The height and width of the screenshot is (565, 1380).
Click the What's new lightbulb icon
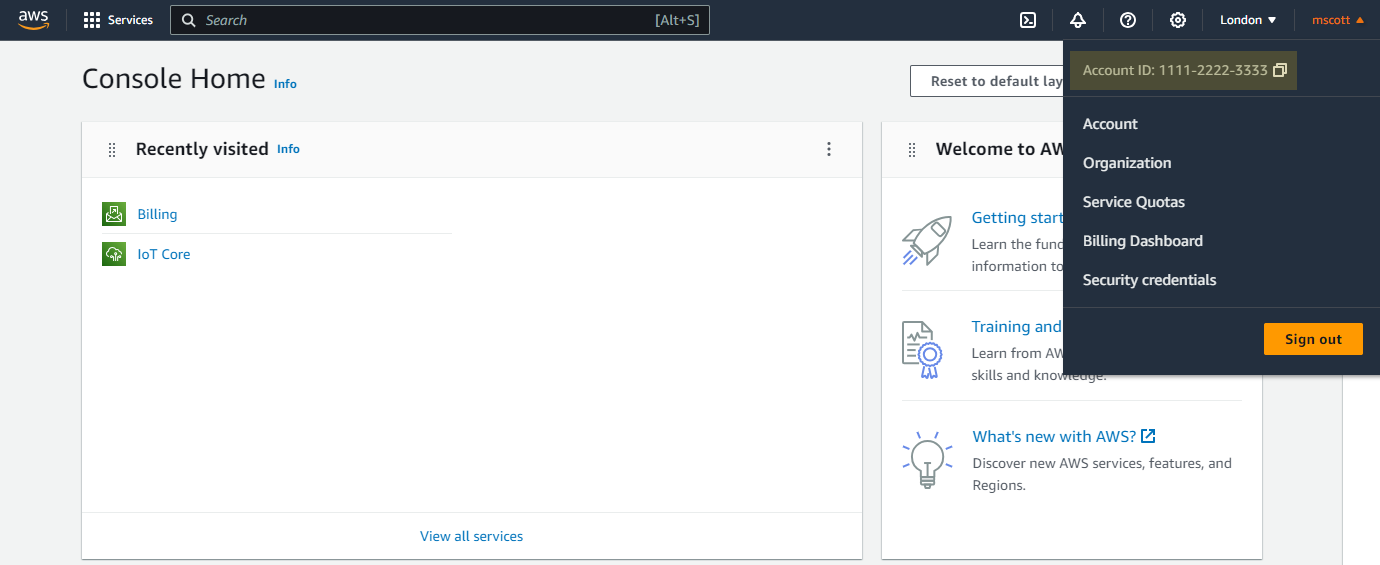[926, 460]
